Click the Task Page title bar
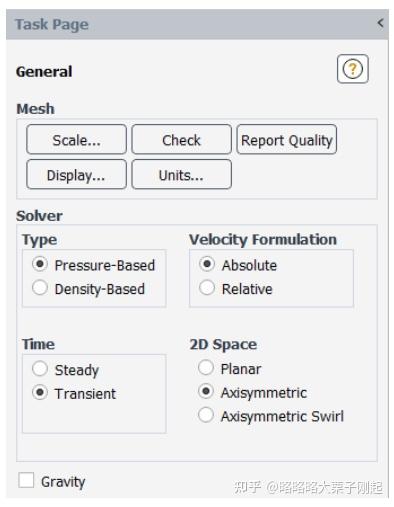The height and width of the screenshot is (507, 394). coord(197,24)
